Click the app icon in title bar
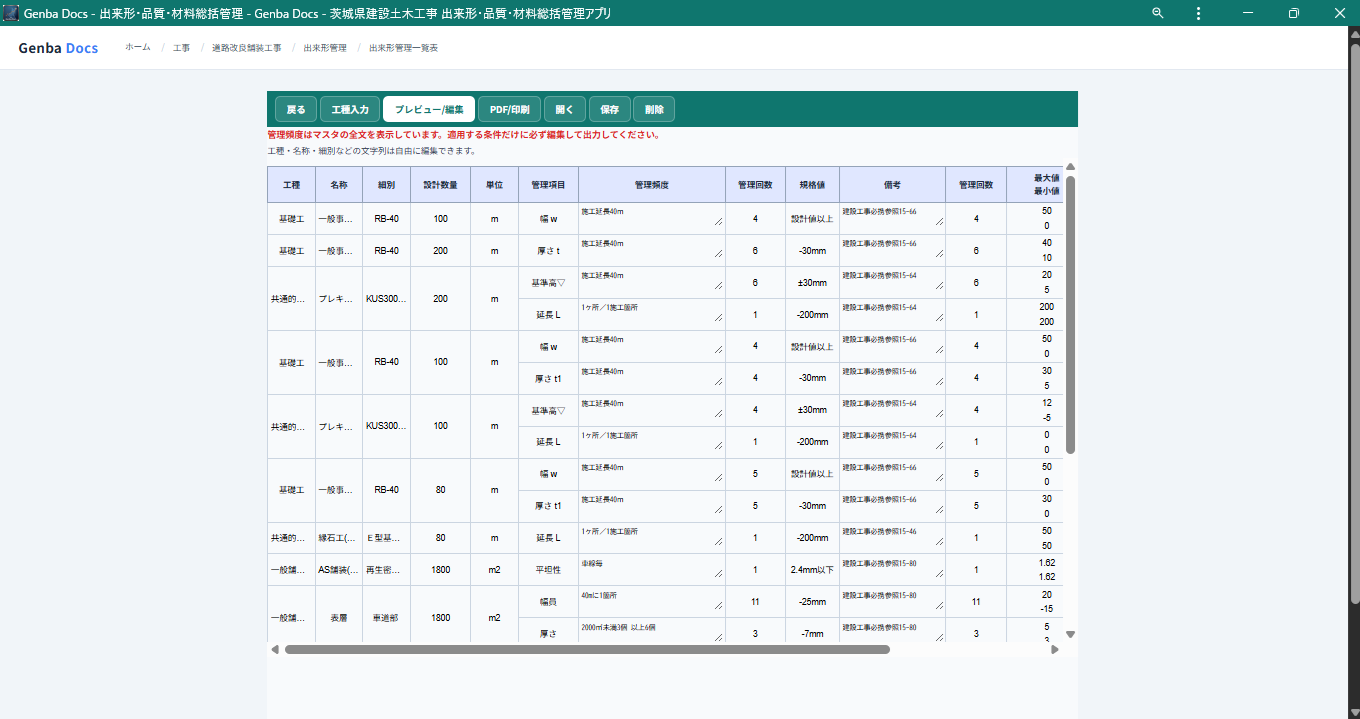1360x719 pixels. (12, 13)
